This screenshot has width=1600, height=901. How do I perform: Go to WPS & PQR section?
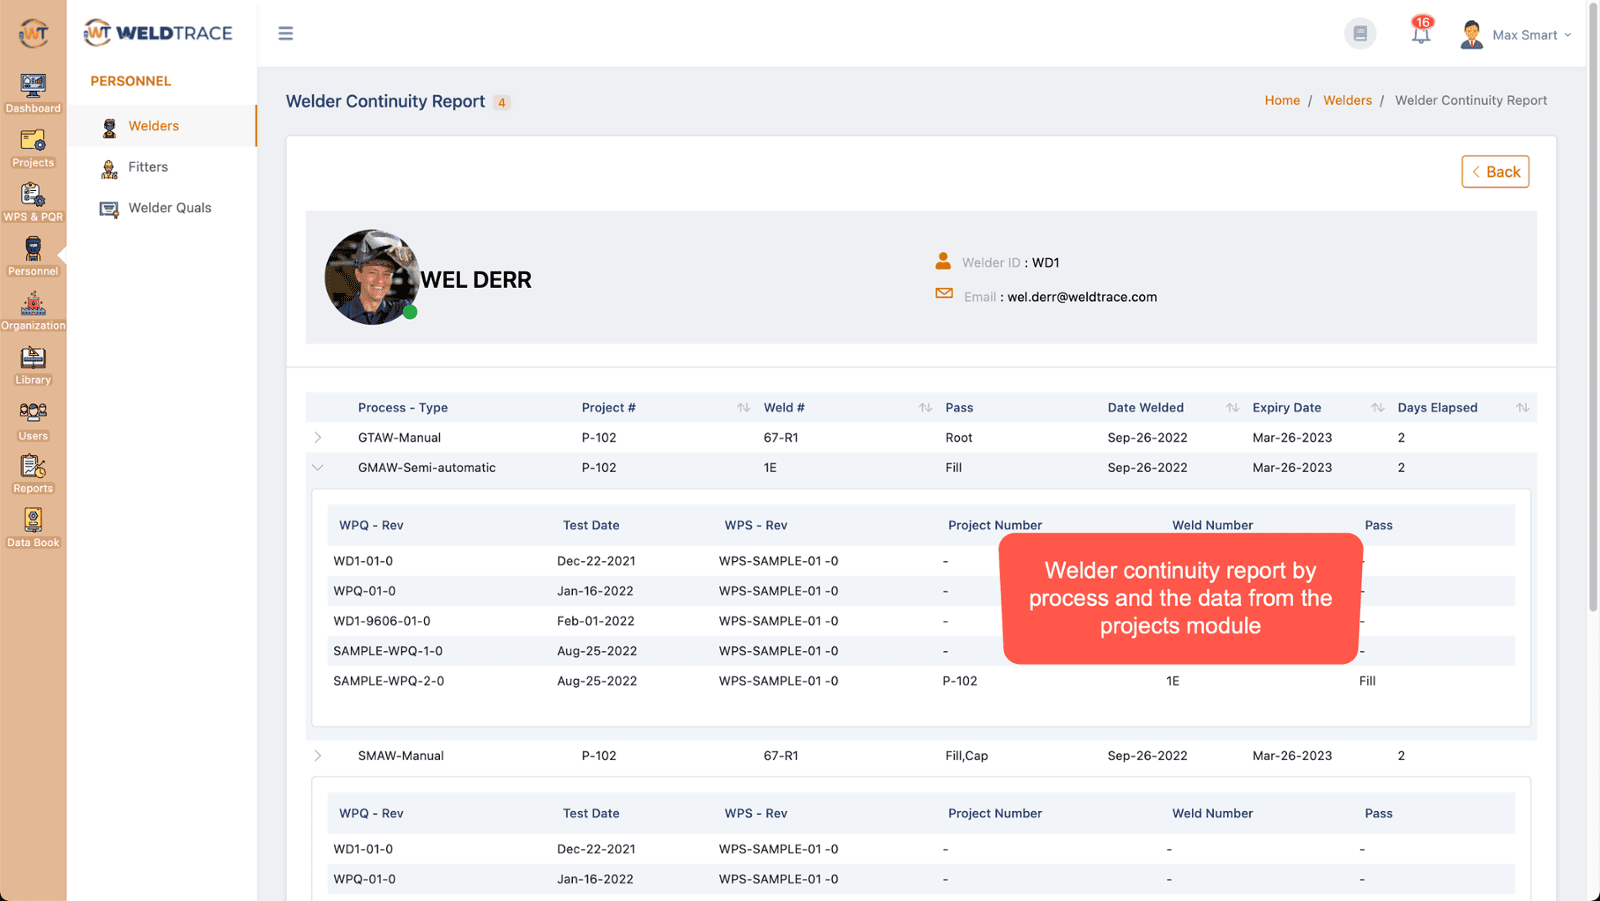pos(33,201)
